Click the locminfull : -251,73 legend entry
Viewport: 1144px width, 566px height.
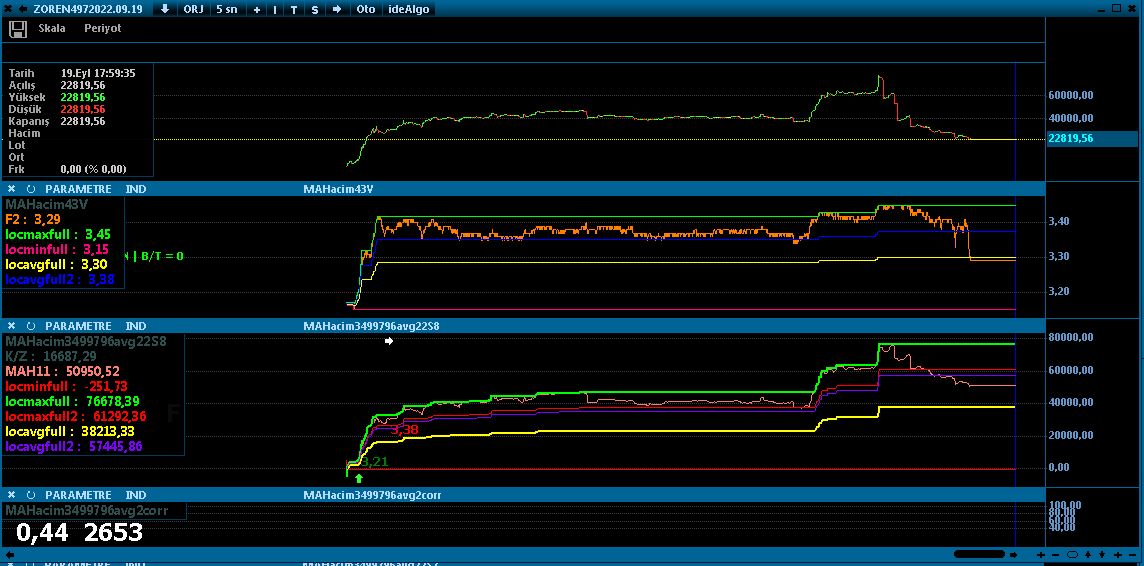(x=66, y=387)
